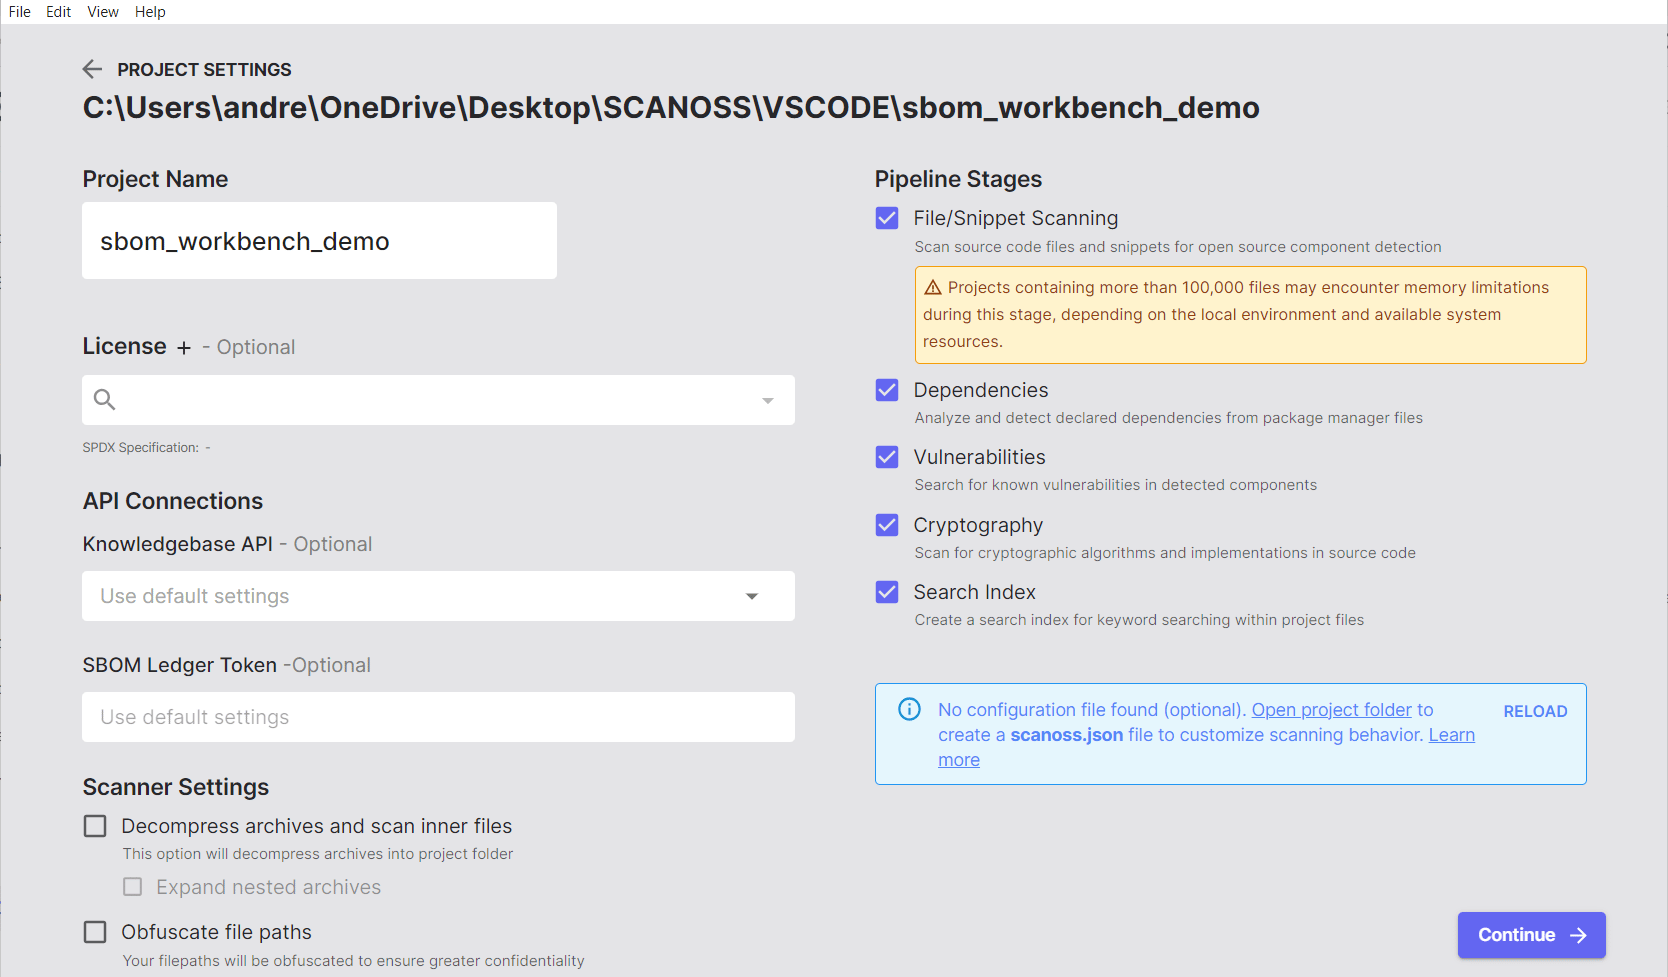
Task: Toggle the Vulnerabilities checkbox off
Action: coord(887,457)
